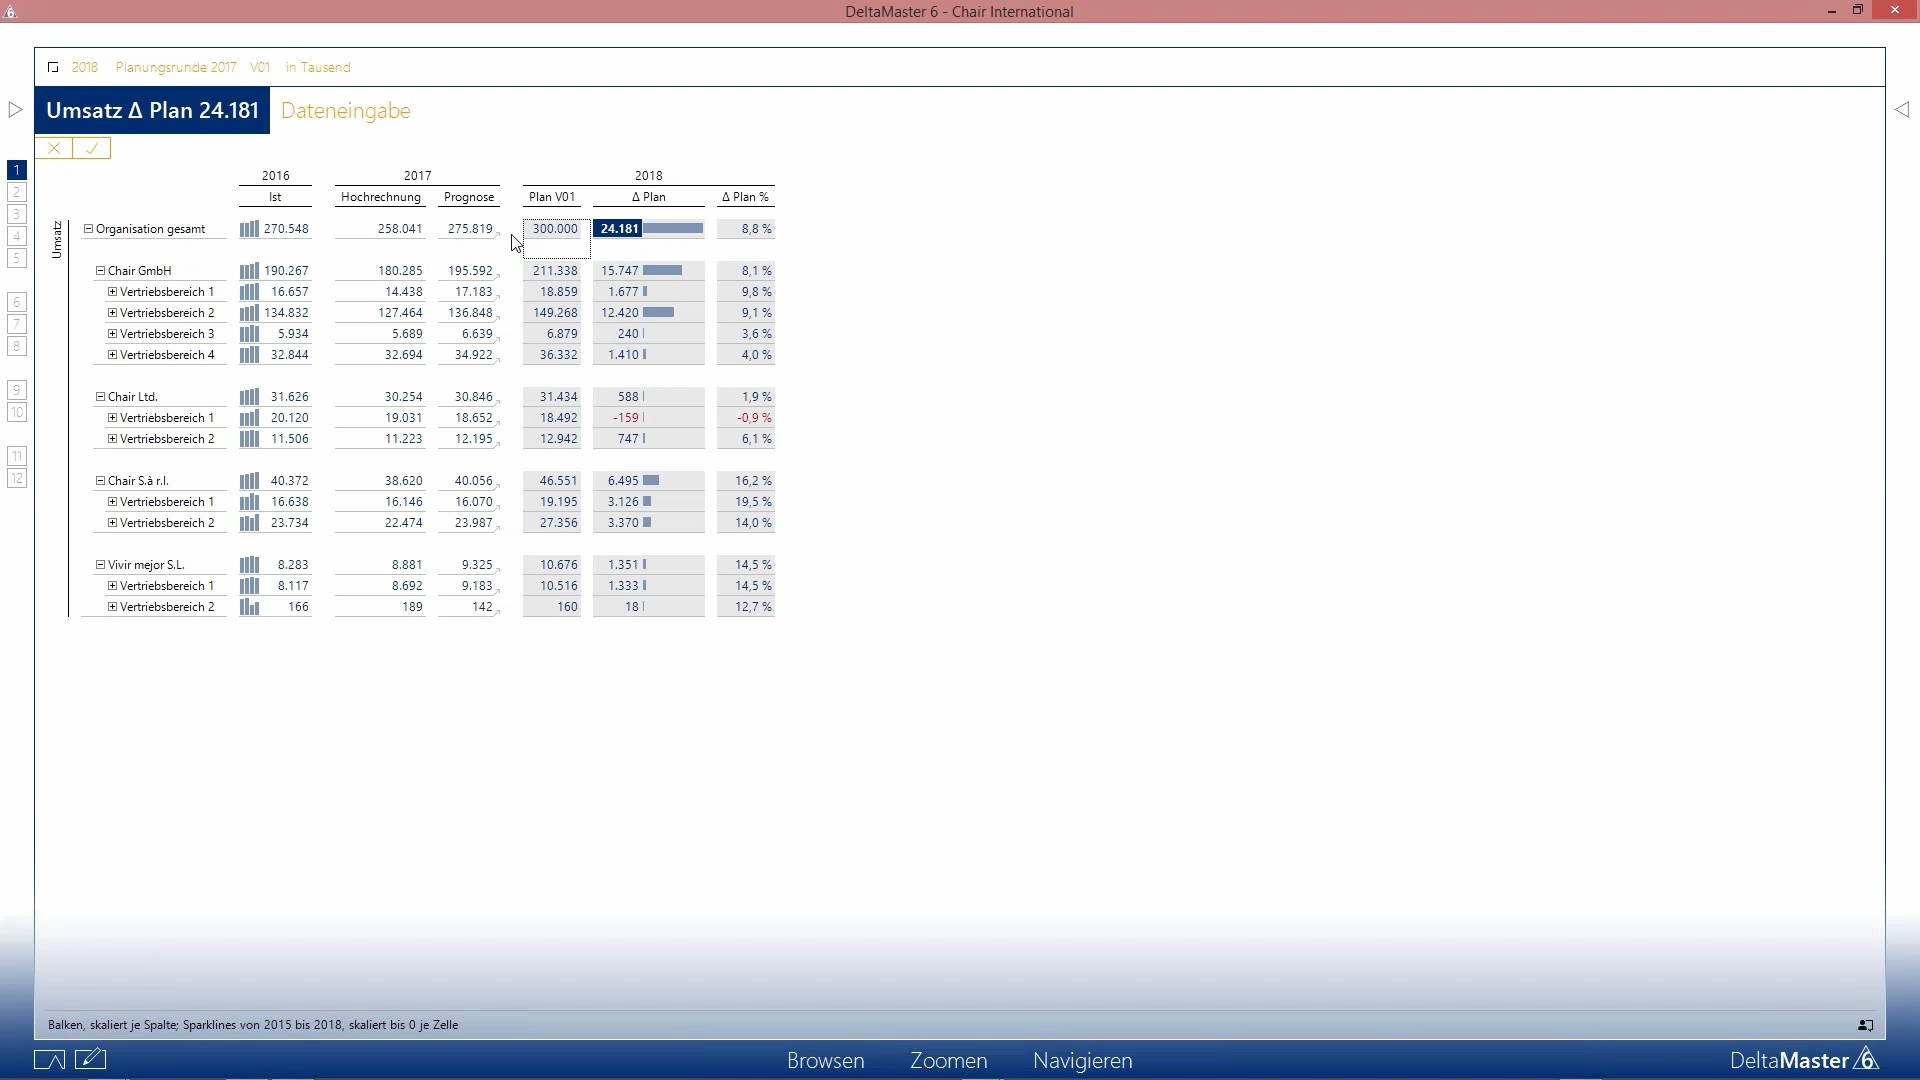Confirm data entry with the checkmark button
Image resolution: width=1920 pixels, height=1080 pixels.
point(92,148)
